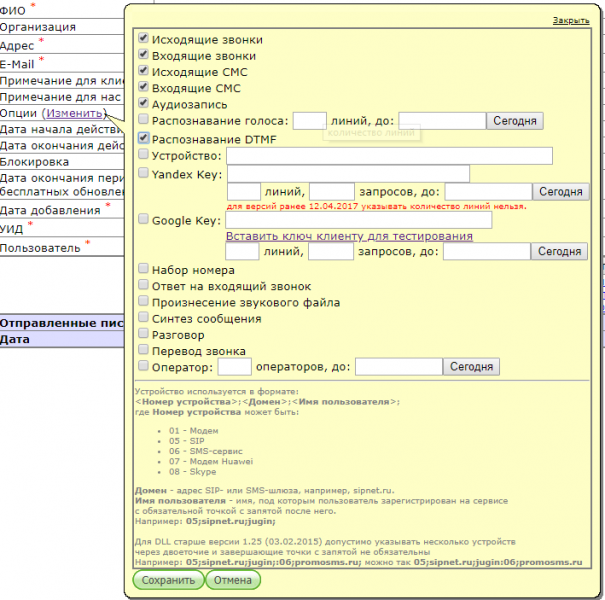Check the Yandex Key option
Image resolution: width=605 pixels, height=600 pixels.
pyautogui.click(x=143, y=172)
